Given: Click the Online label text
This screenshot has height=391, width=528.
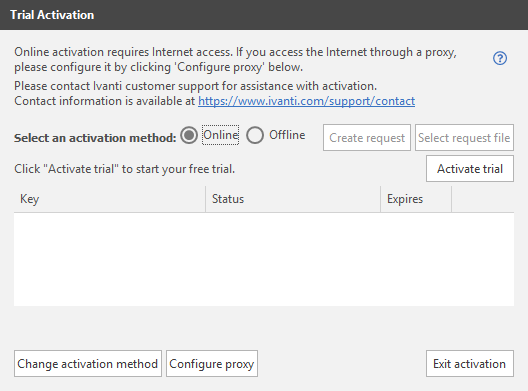Looking at the screenshot, I should tap(221, 135).
